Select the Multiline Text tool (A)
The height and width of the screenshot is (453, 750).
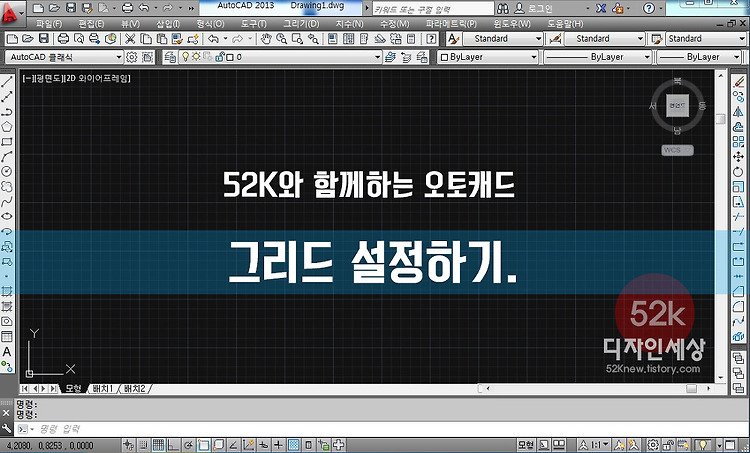tap(7, 352)
